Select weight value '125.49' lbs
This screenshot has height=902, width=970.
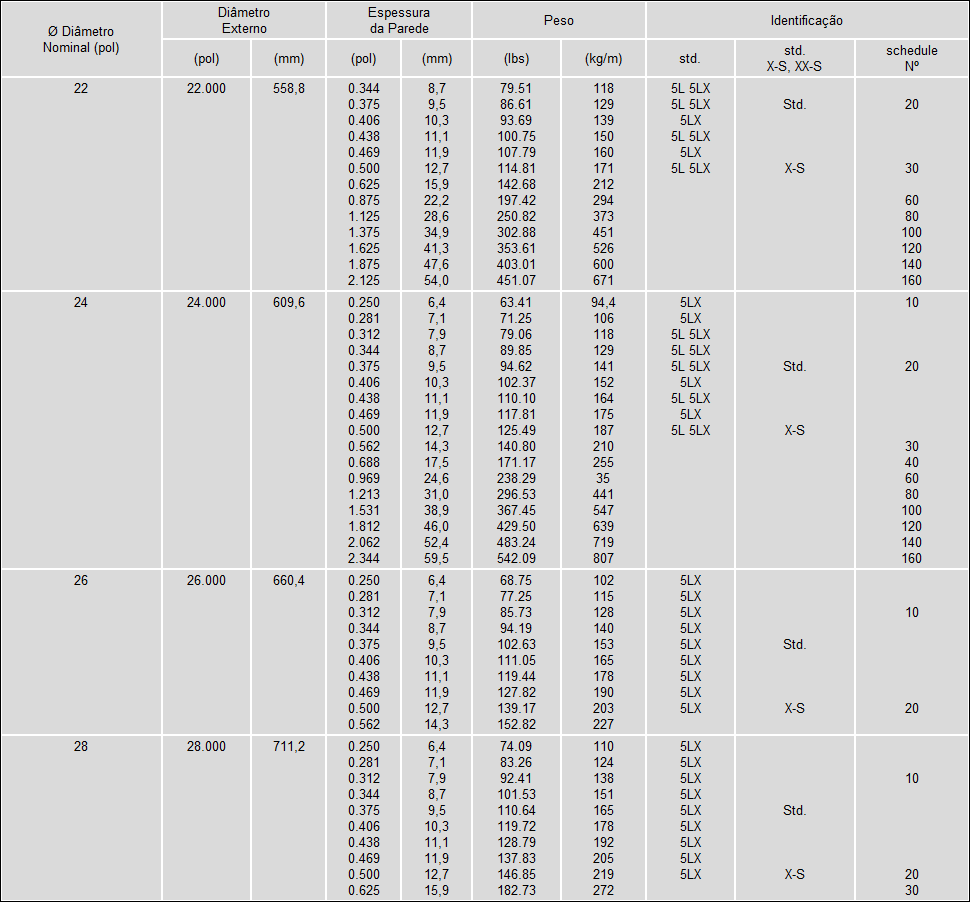point(516,431)
